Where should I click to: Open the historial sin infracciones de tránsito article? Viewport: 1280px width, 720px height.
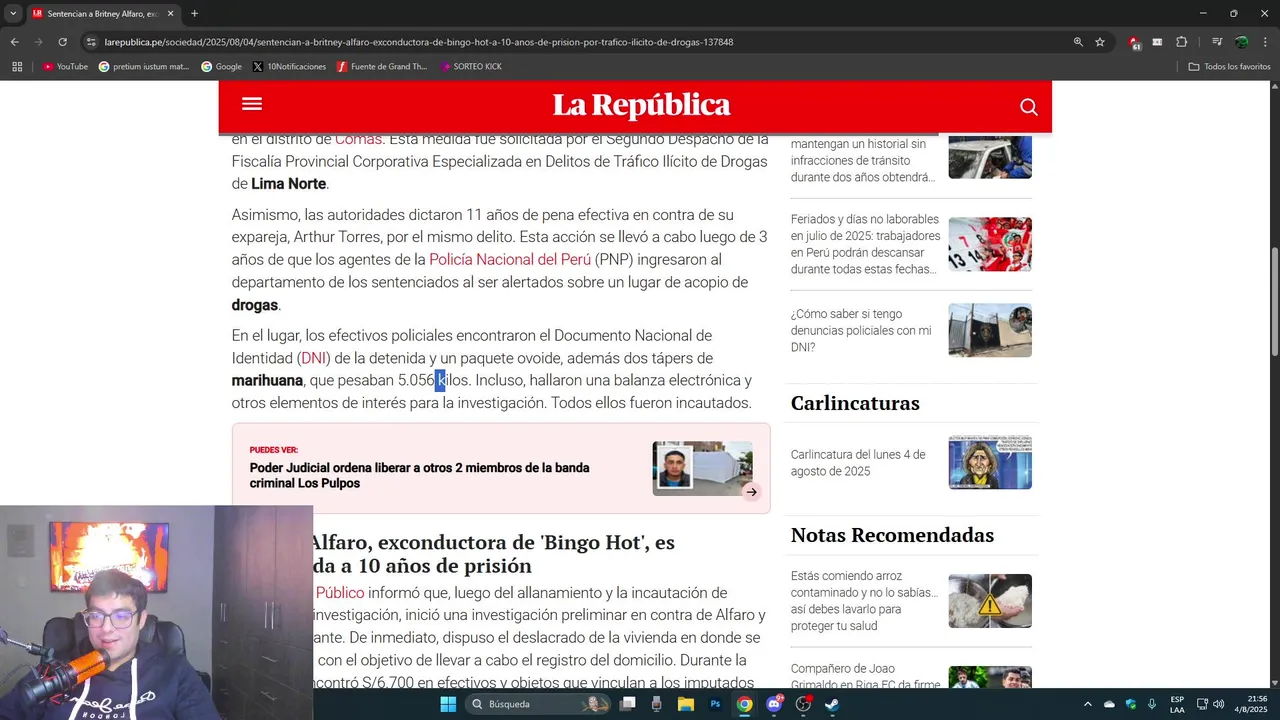[863, 160]
